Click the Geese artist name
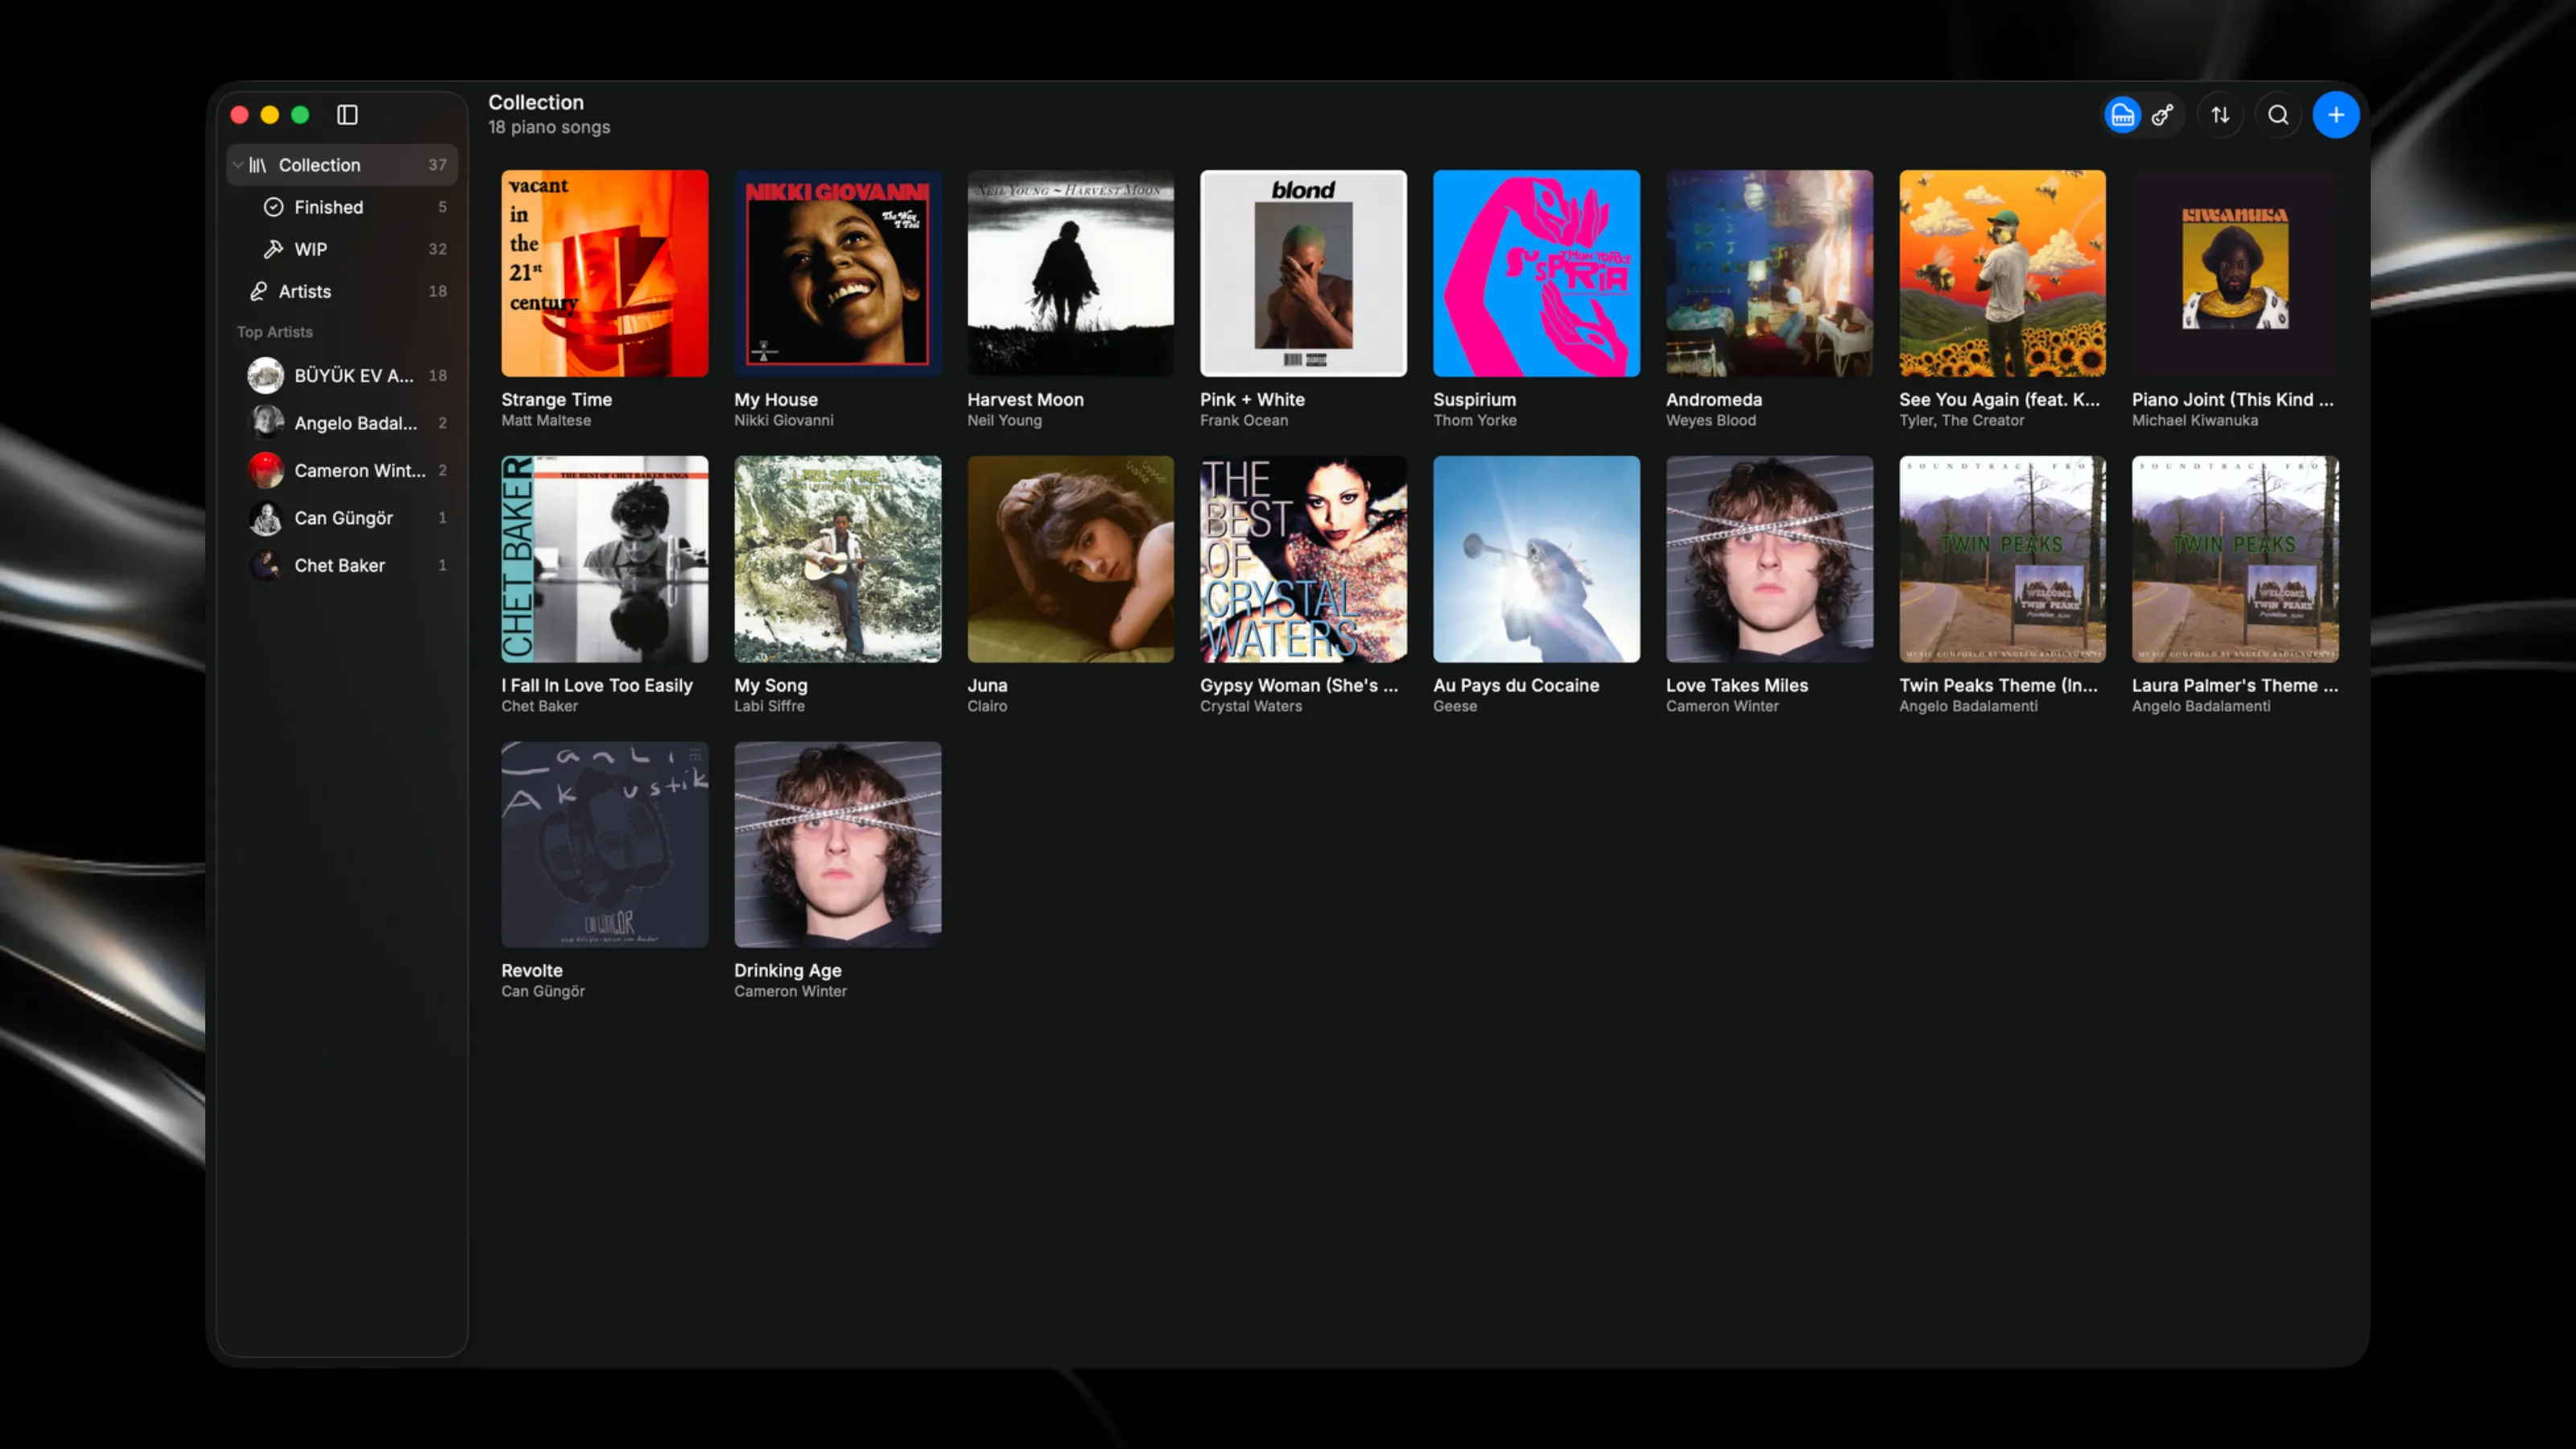Screen dimensions: 2576x1449 [1455, 706]
